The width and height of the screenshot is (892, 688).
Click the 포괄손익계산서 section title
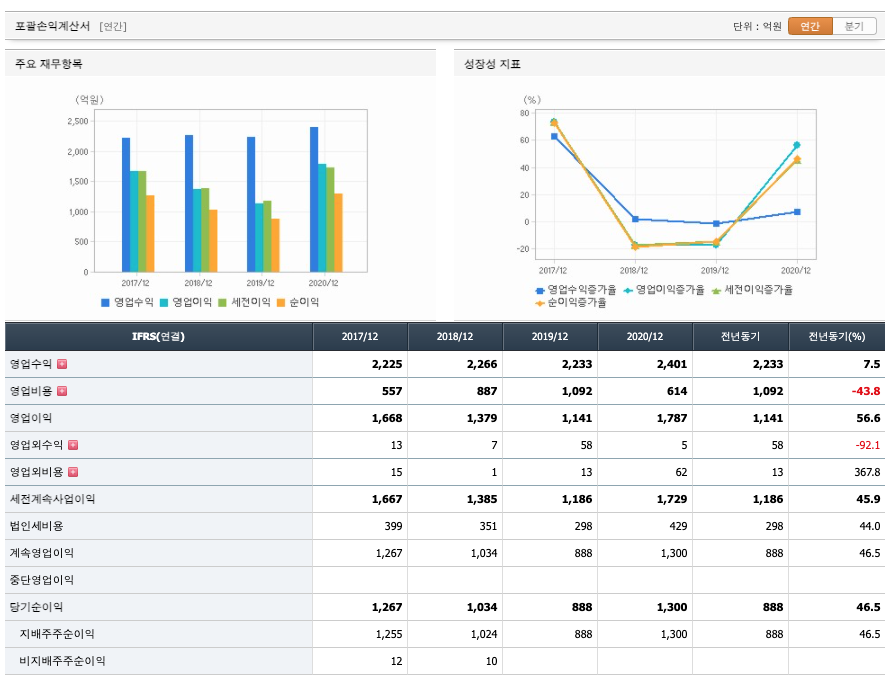52,26
